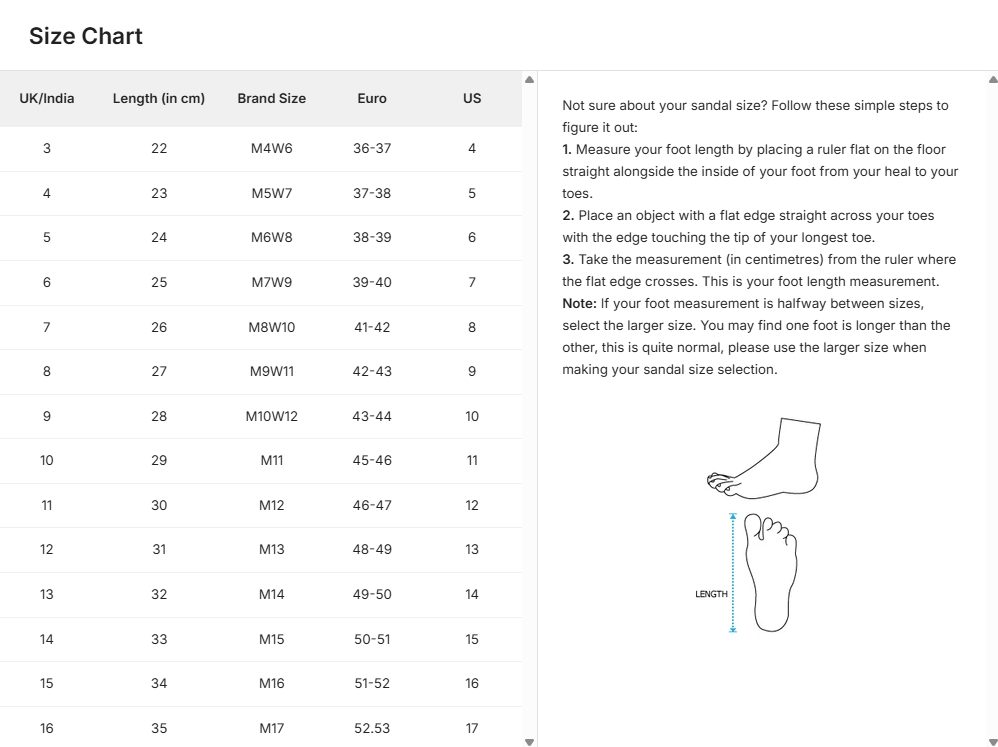Click the table's scroll up arrow

[x=529, y=80]
